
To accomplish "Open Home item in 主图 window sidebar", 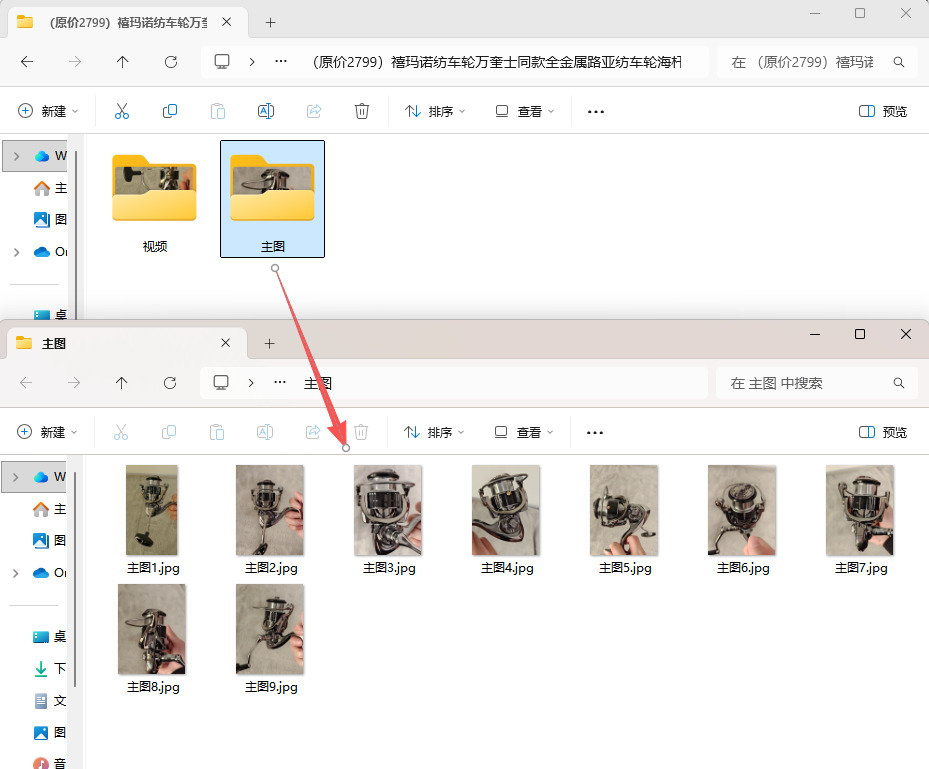I will click(50, 509).
